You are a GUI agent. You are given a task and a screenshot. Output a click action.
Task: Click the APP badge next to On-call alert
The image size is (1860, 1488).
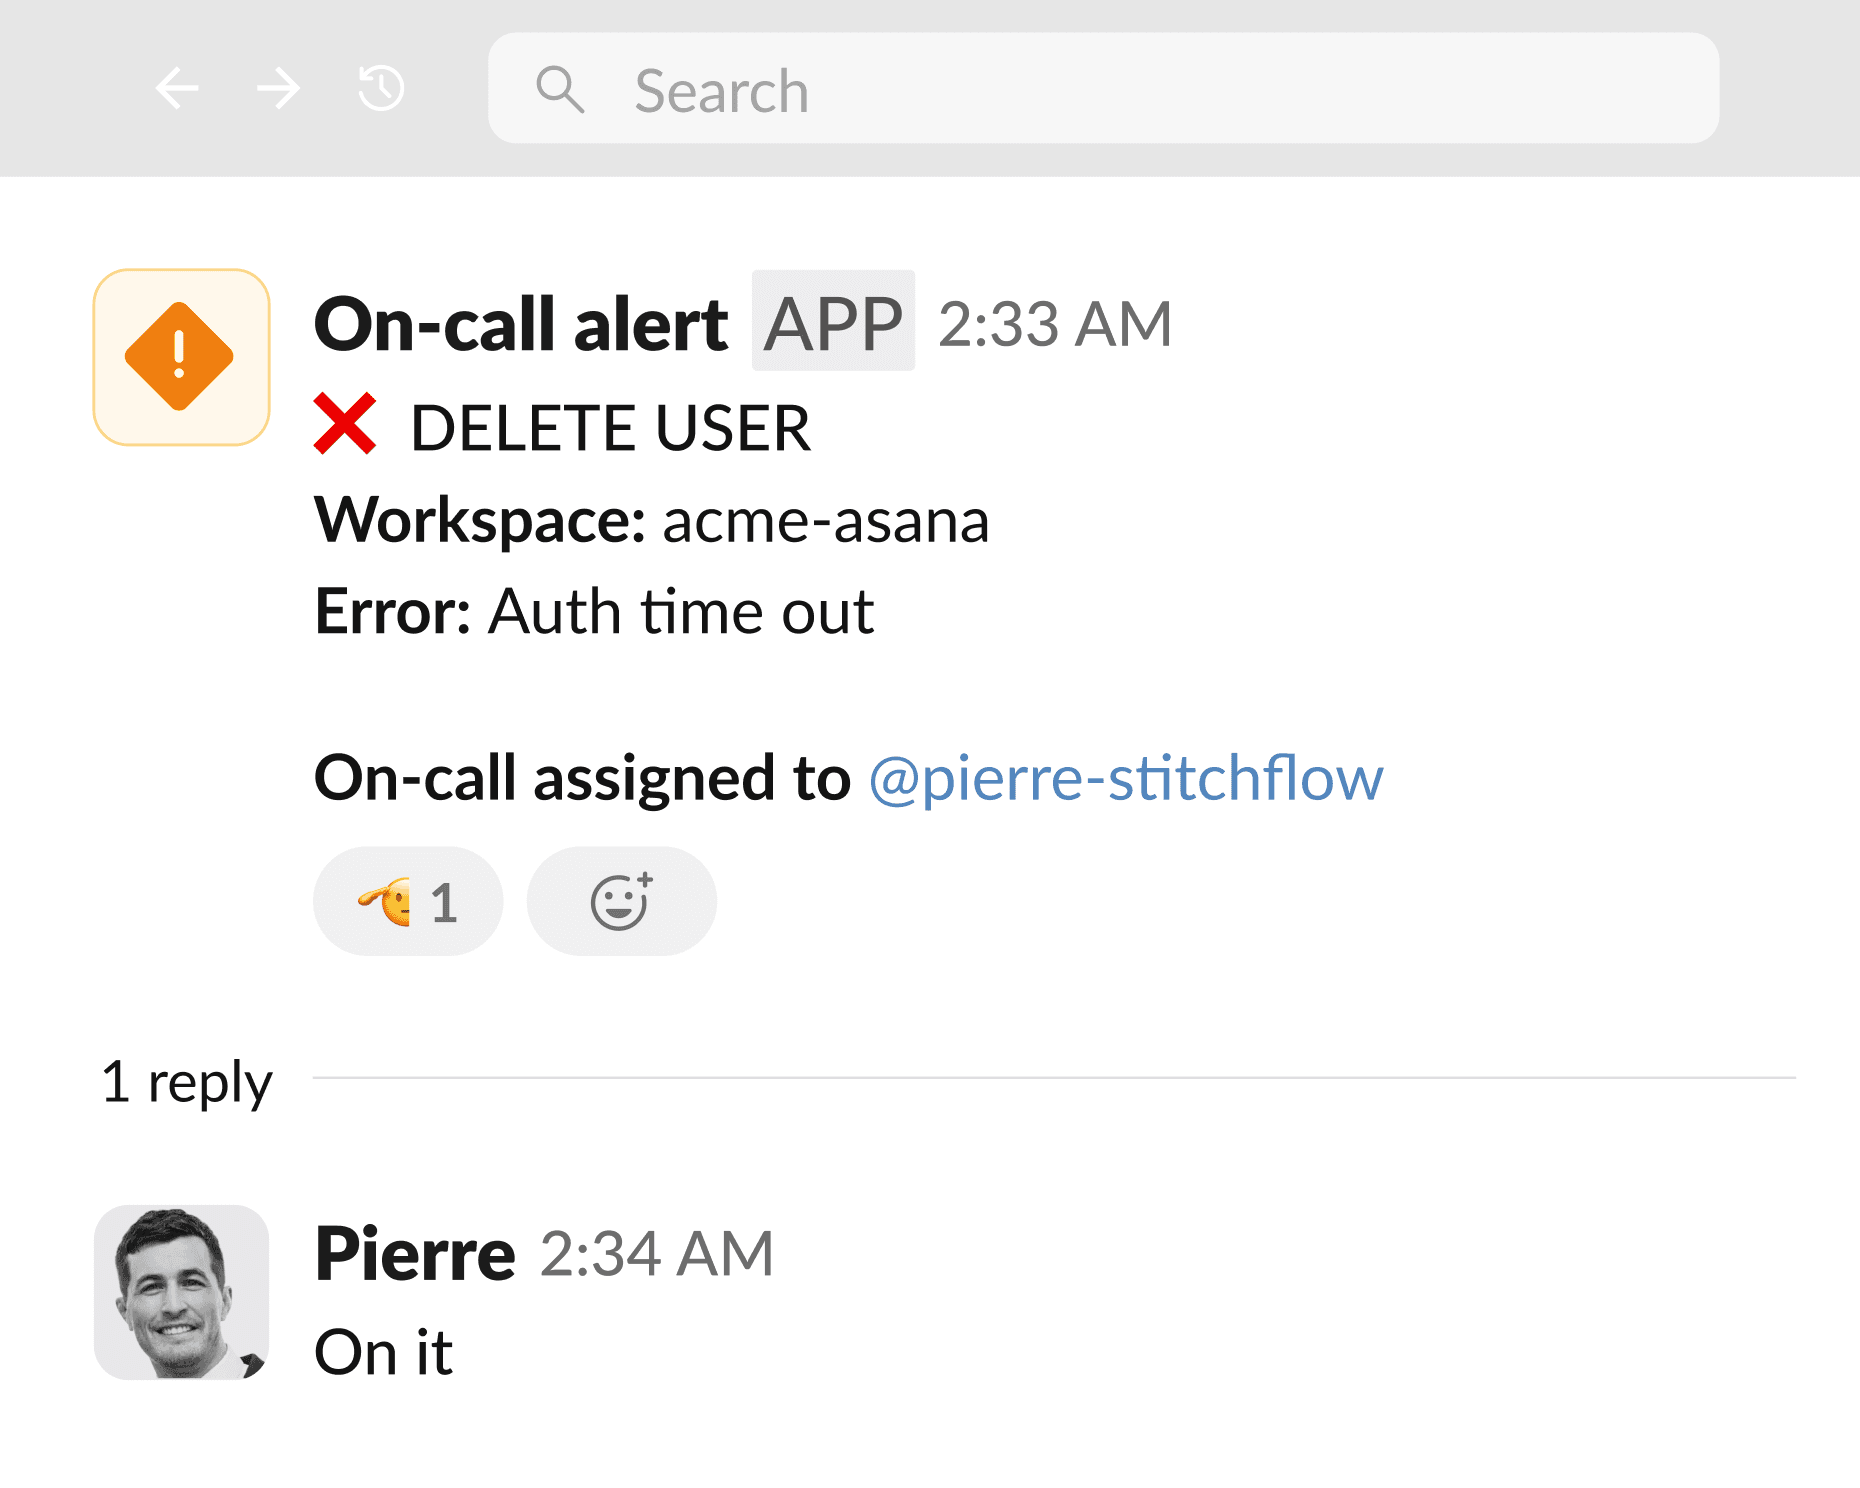[833, 321]
